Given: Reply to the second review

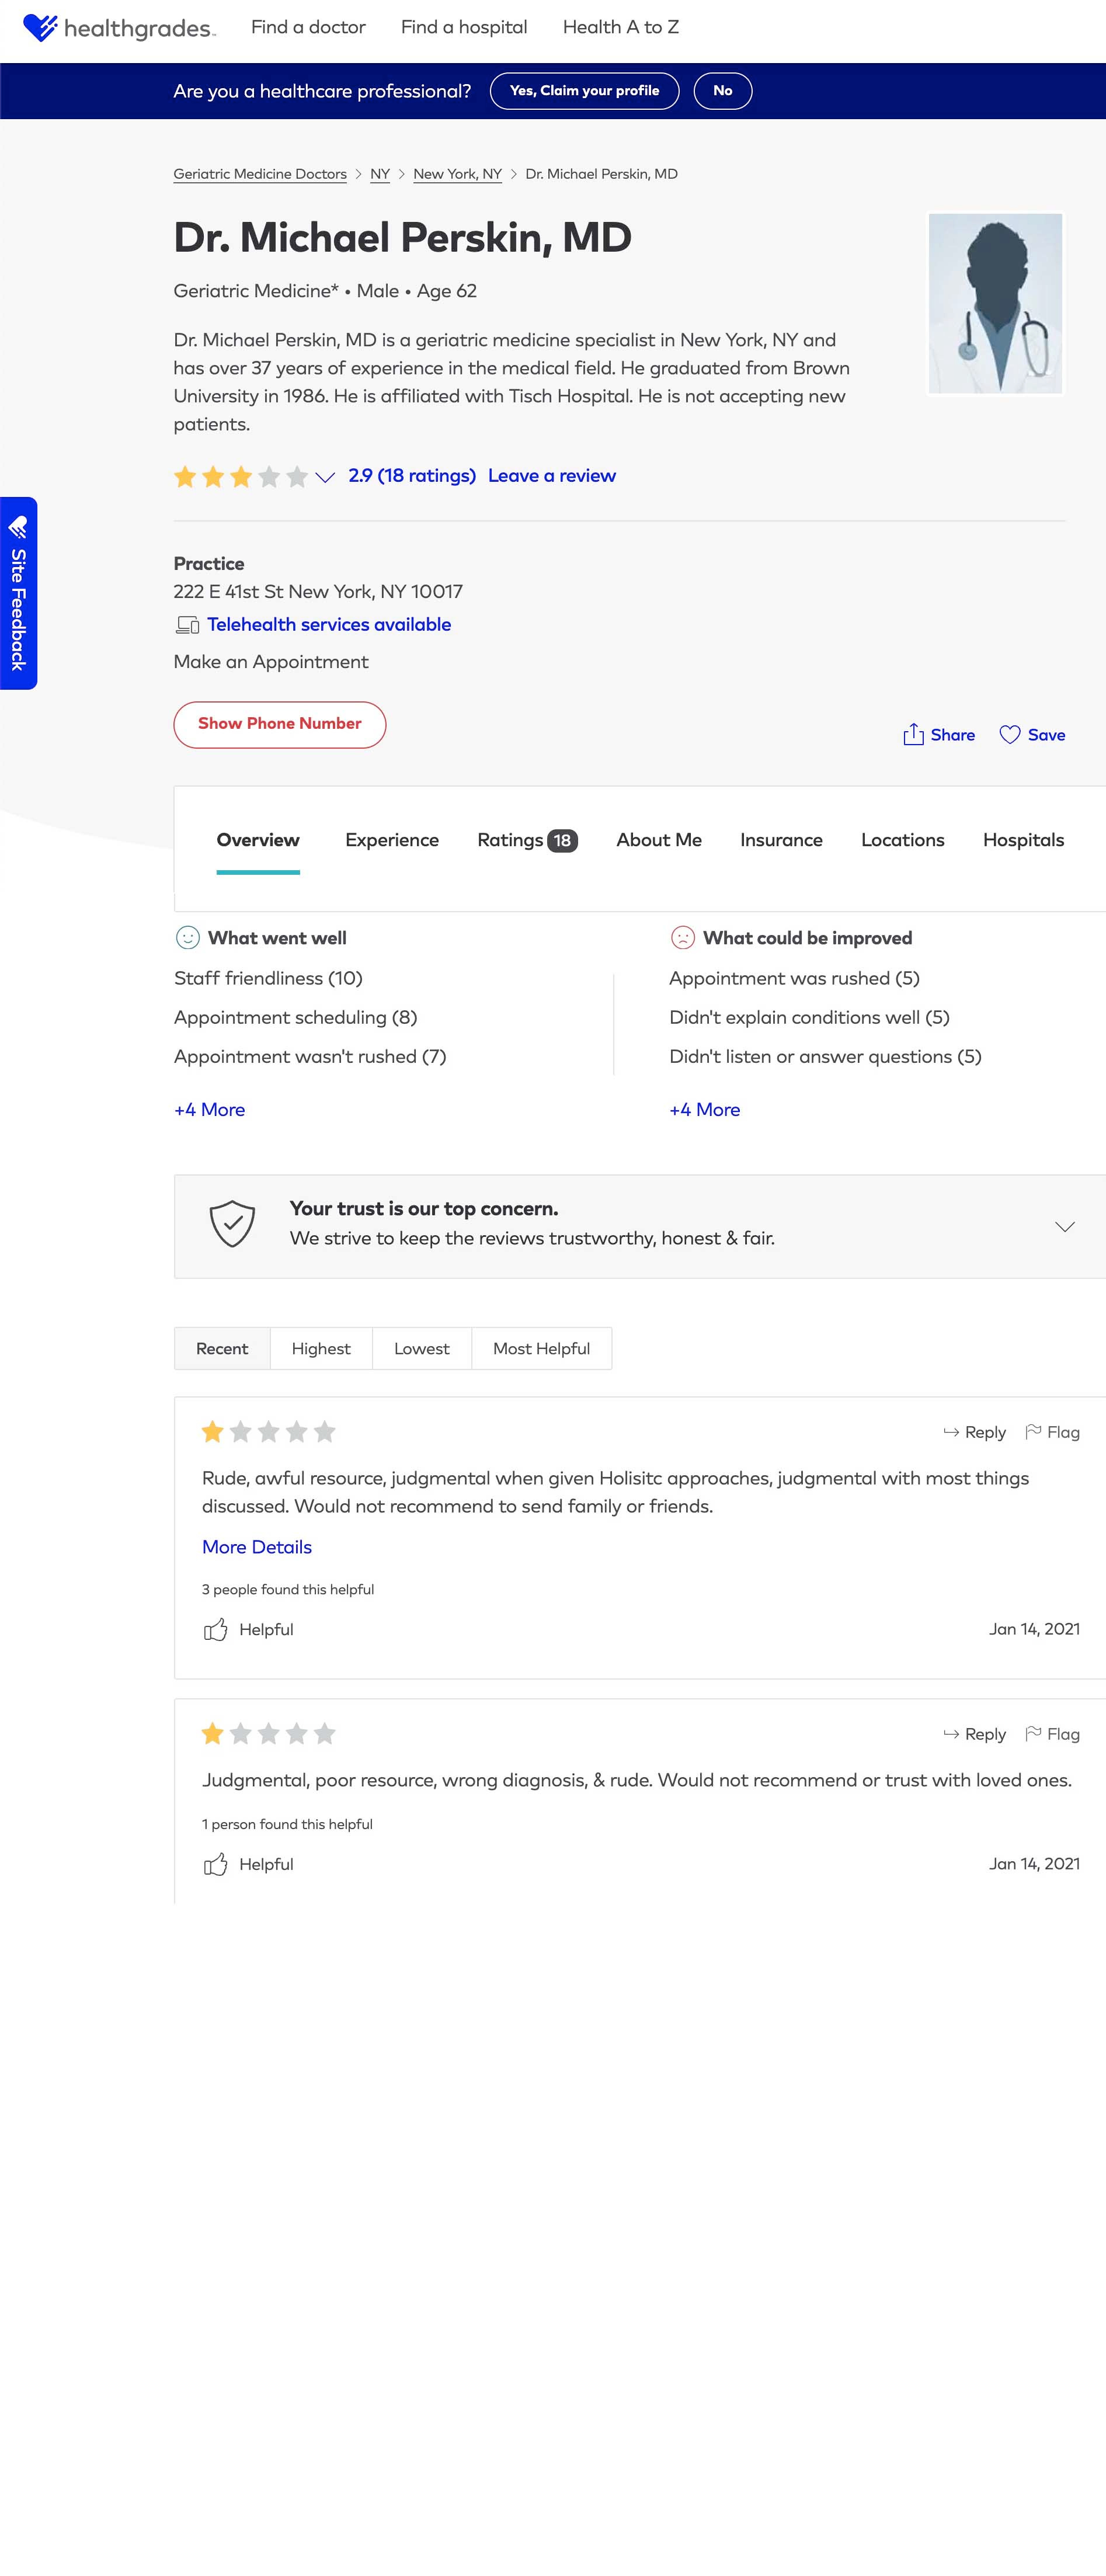Looking at the screenshot, I should point(974,1734).
